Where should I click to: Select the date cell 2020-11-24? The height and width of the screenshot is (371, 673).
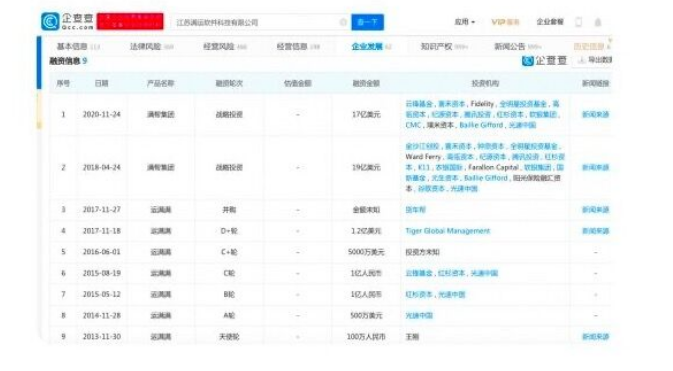coord(102,115)
